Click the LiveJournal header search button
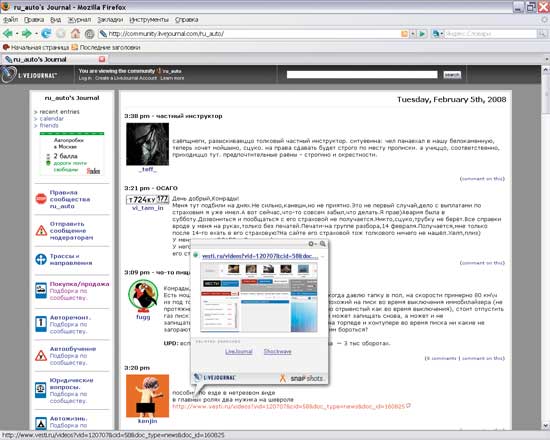This screenshot has width=550, height=440. [x=452, y=75]
